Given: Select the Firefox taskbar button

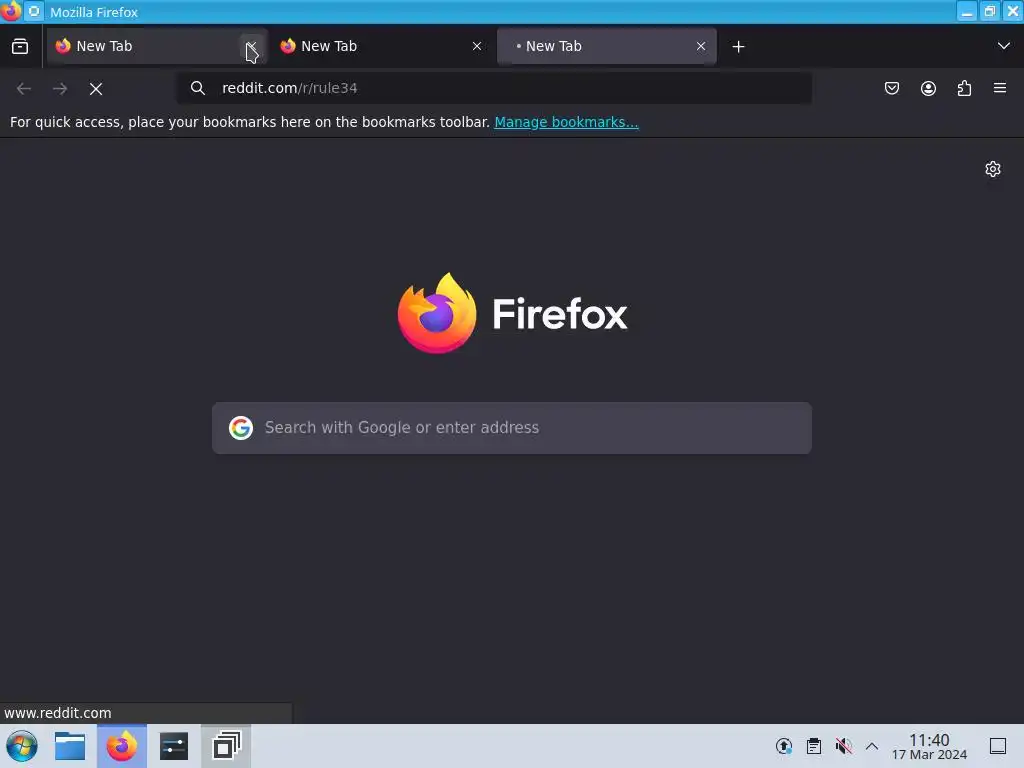Looking at the screenshot, I should click(x=121, y=746).
